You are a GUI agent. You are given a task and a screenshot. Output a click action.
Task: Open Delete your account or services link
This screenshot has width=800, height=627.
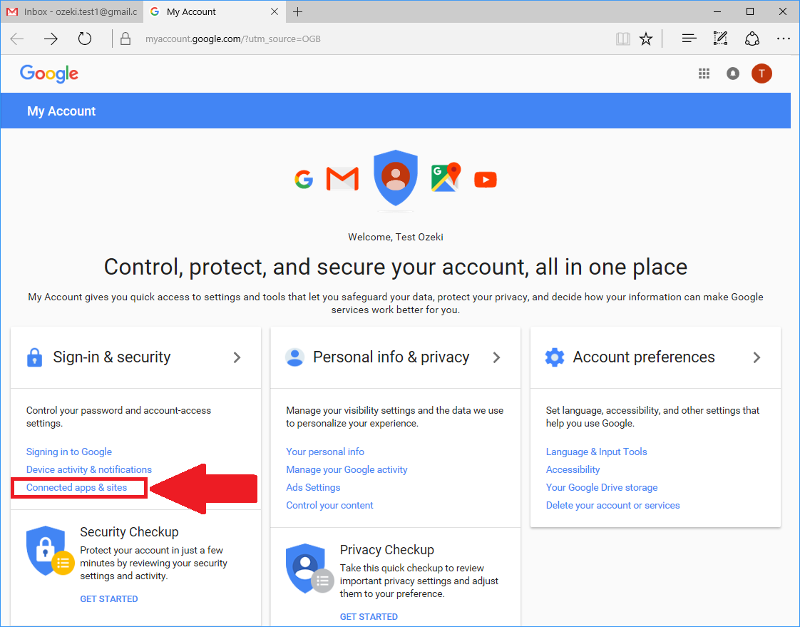(613, 506)
